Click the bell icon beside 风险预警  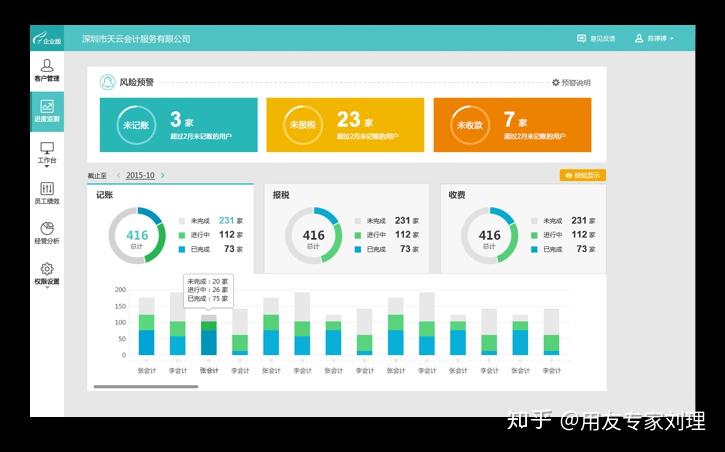(107, 82)
